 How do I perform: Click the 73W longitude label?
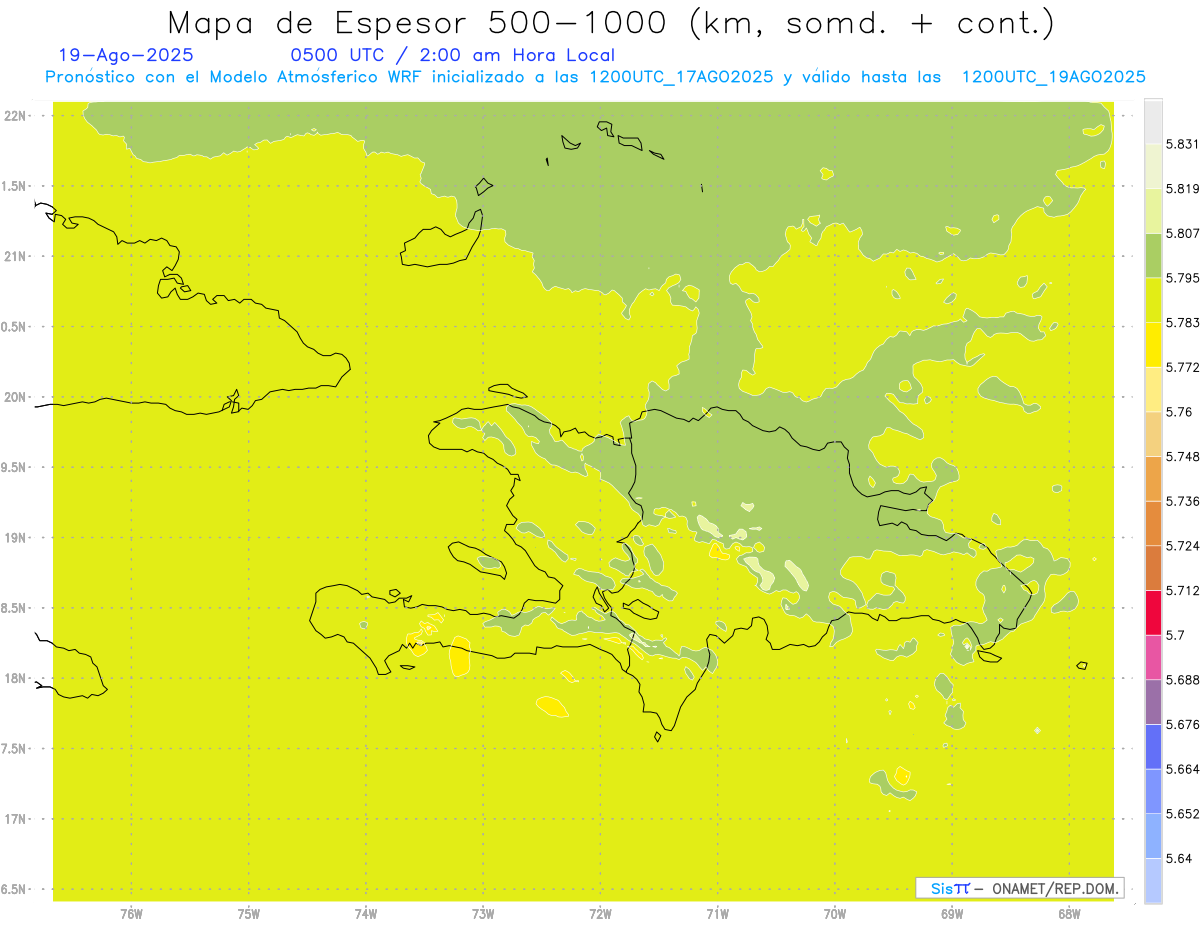pos(483,914)
